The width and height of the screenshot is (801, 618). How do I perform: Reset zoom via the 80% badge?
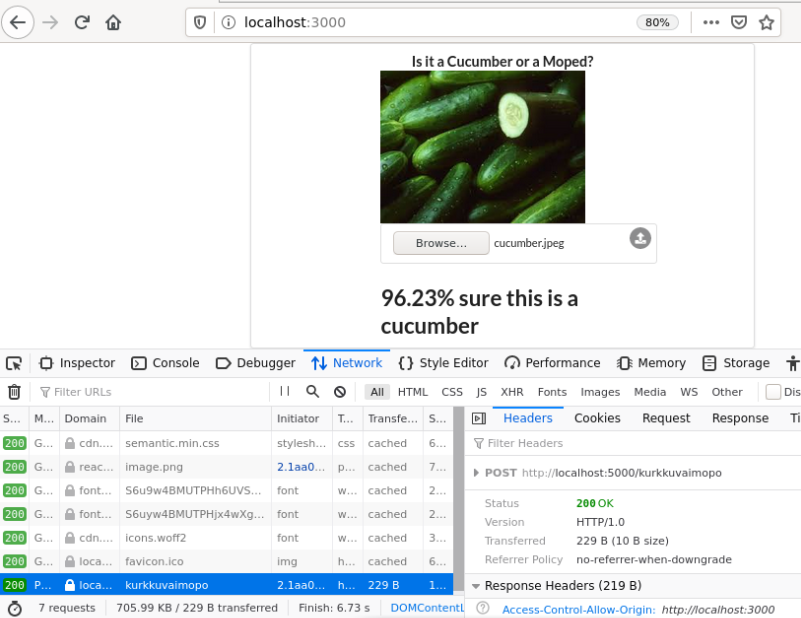(657, 22)
